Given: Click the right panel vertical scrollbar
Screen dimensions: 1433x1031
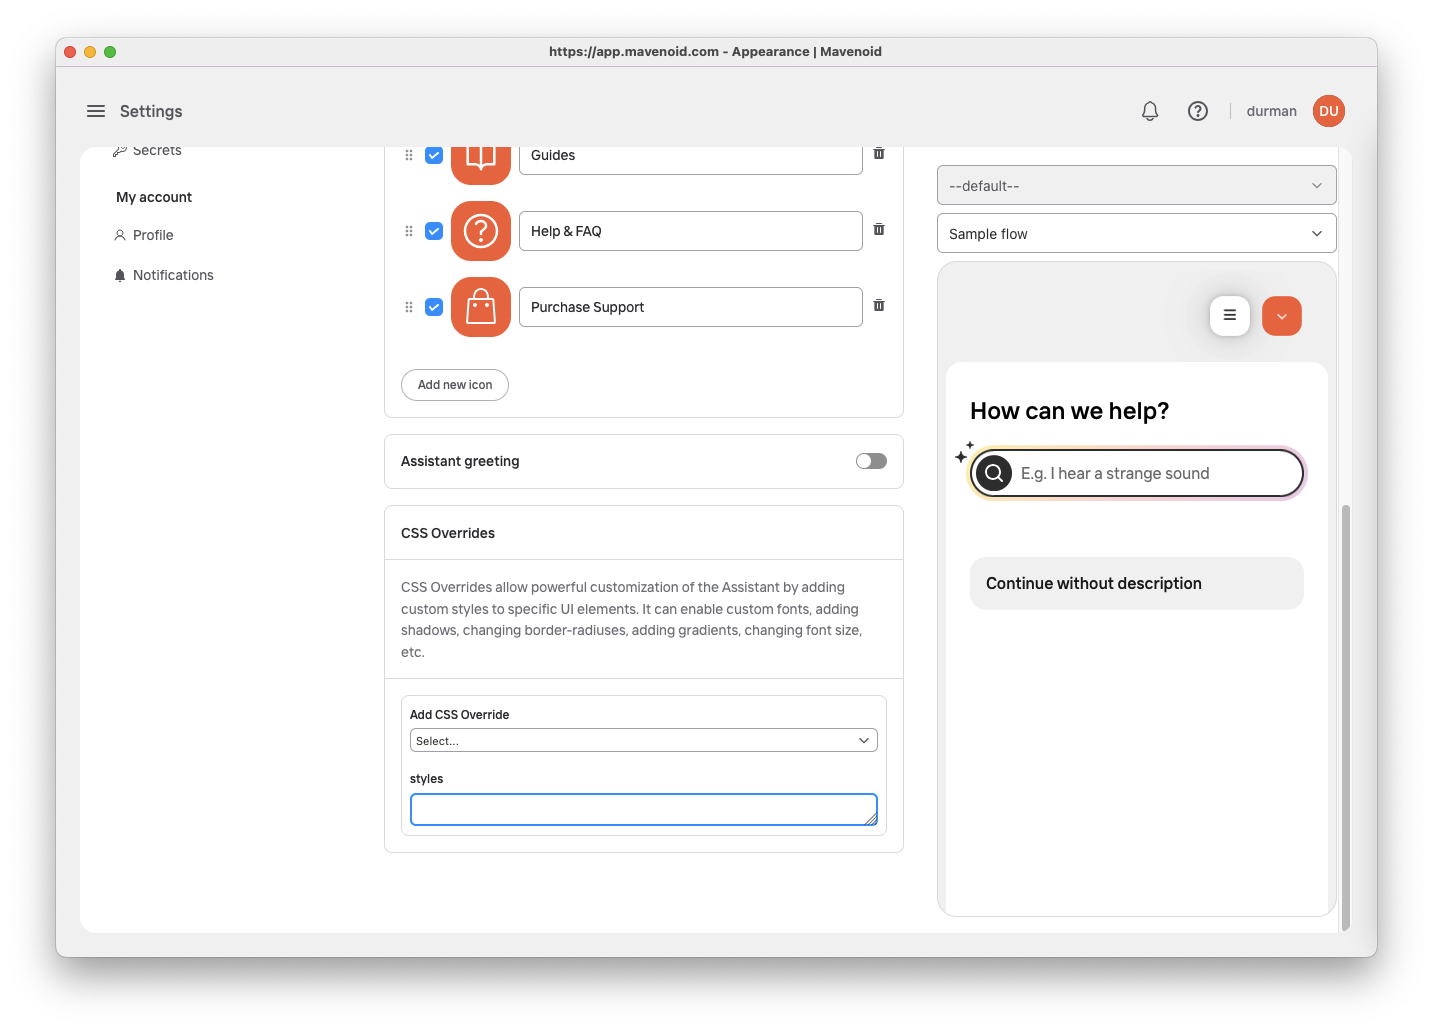Looking at the screenshot, I should tap(1346, 717).
